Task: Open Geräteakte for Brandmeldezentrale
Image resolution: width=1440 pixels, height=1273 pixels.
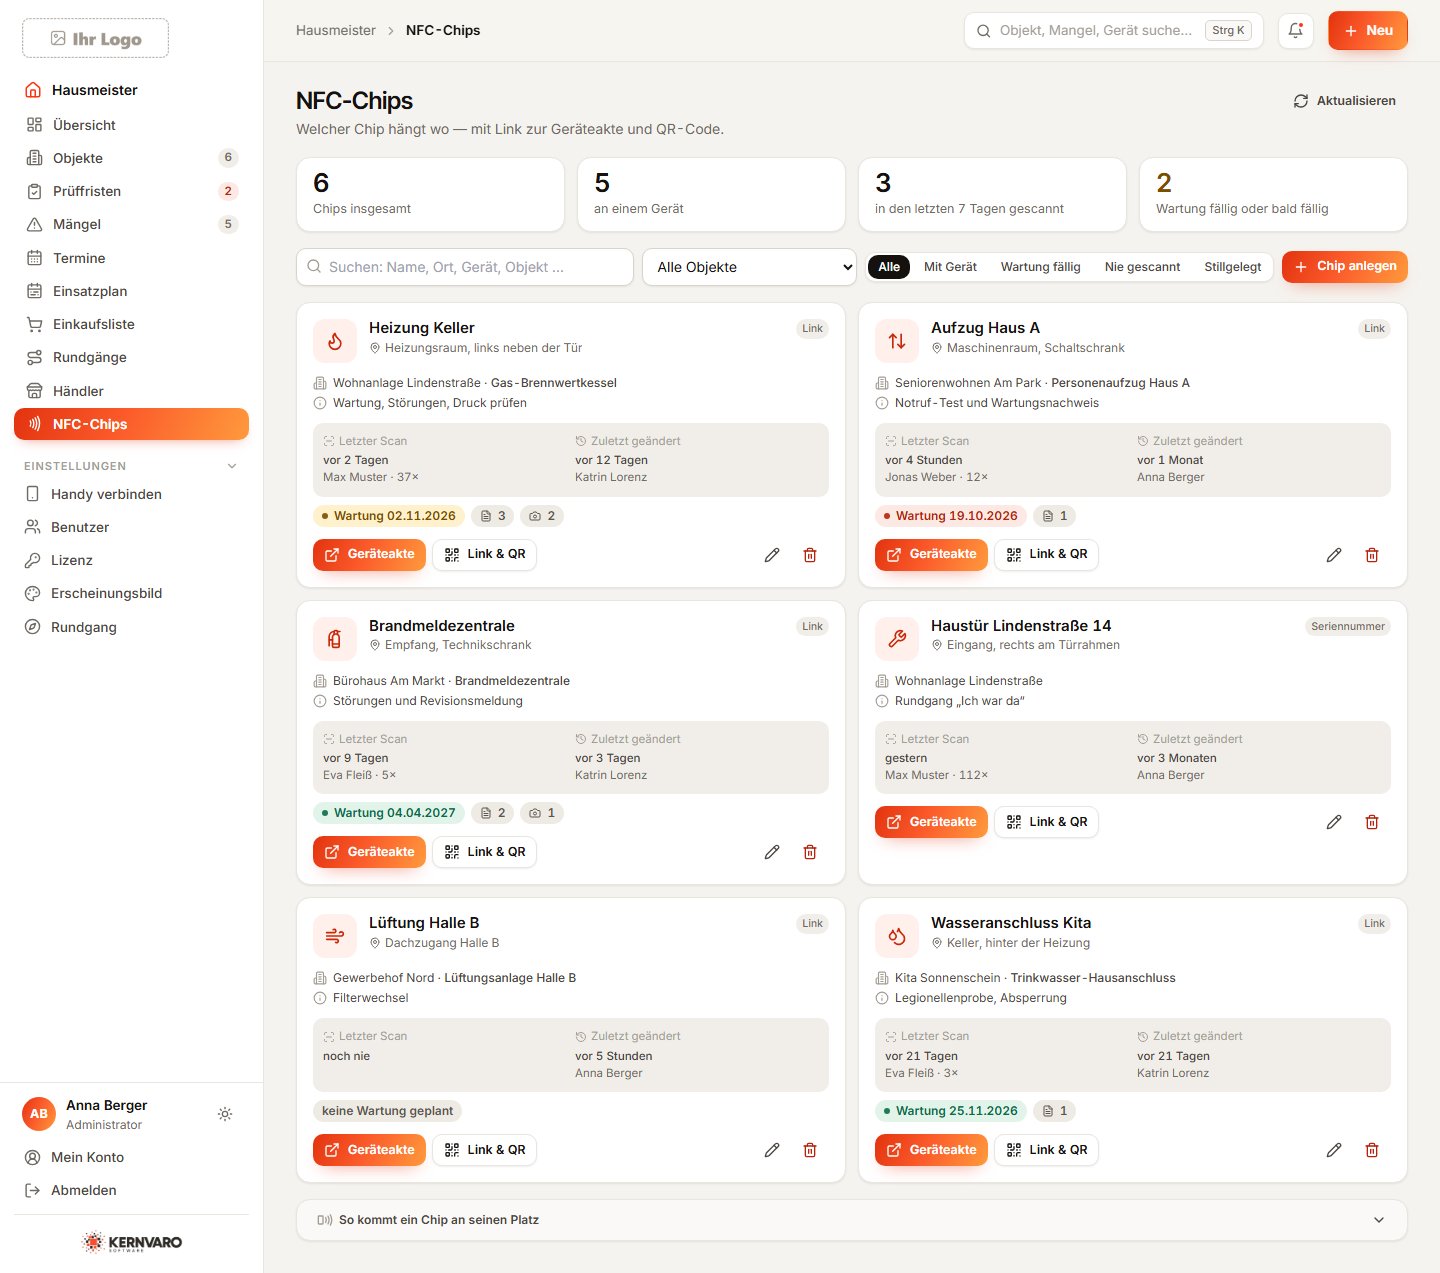Action: [x=369, y=852]
